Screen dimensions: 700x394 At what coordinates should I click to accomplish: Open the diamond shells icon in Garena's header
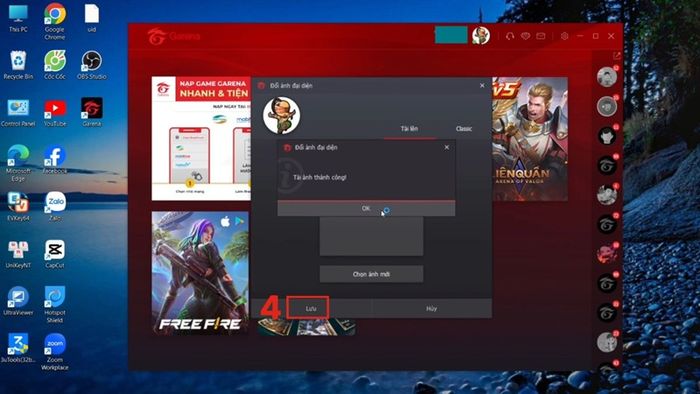(x=525, y=36)
